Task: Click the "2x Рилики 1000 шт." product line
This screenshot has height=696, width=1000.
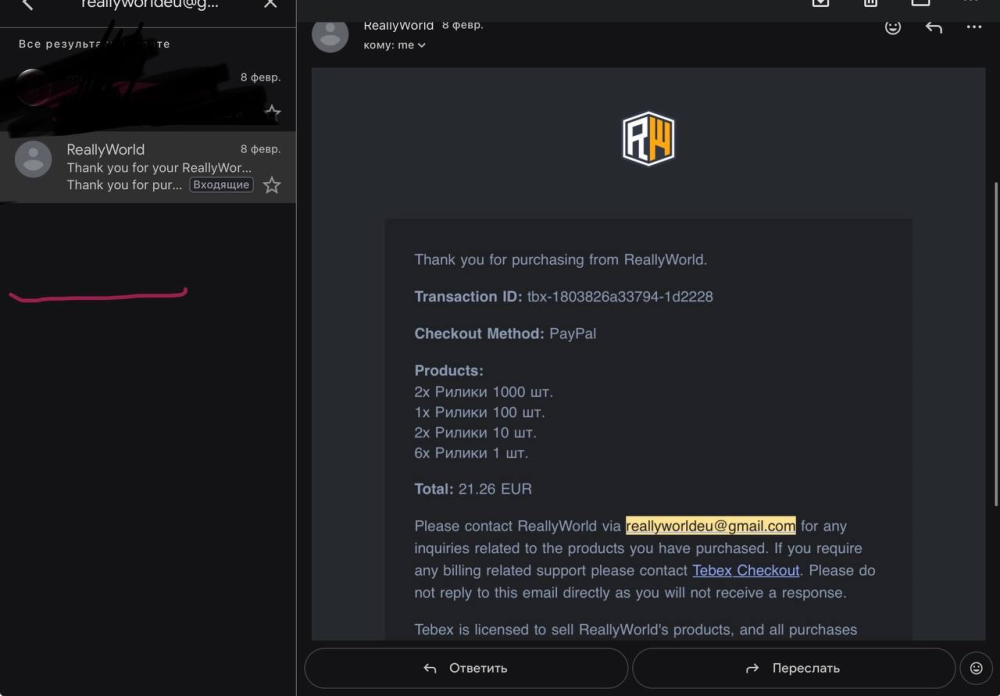Action: click(x=483, y=392)
